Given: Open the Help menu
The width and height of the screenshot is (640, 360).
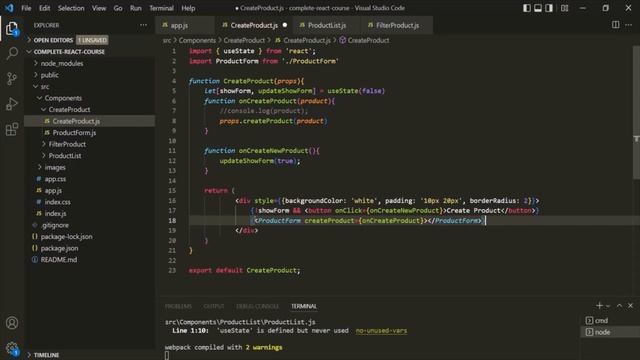Looking at the screenshot, I should (x=188, y=8).
